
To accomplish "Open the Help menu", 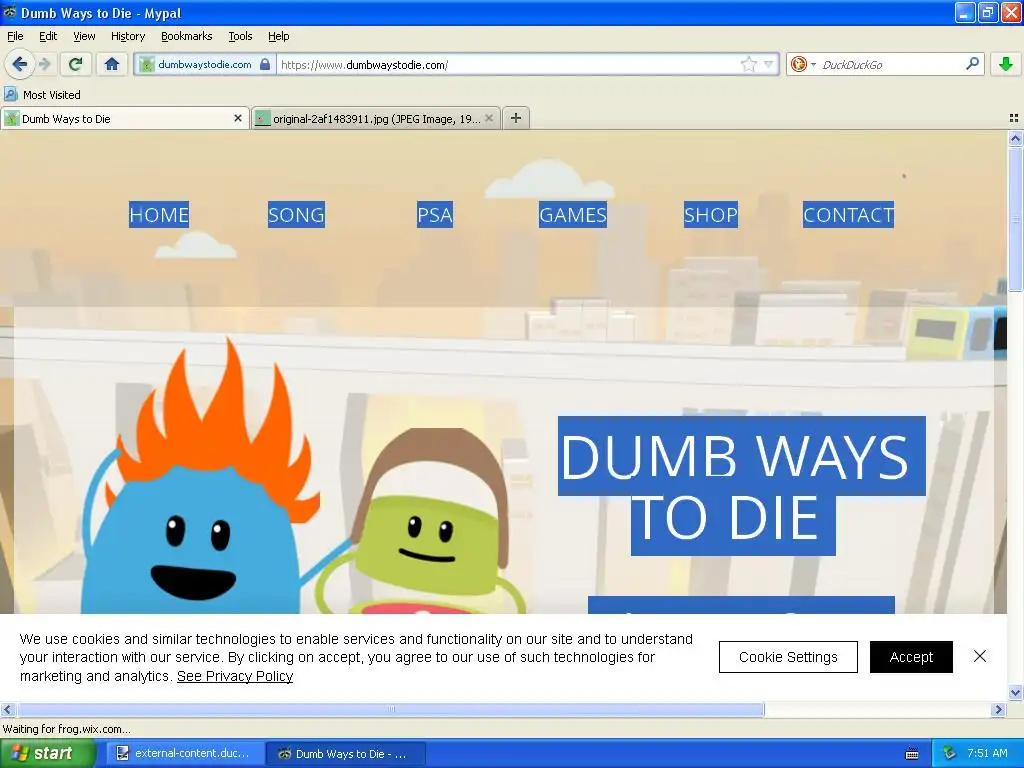I will [278, 36].
